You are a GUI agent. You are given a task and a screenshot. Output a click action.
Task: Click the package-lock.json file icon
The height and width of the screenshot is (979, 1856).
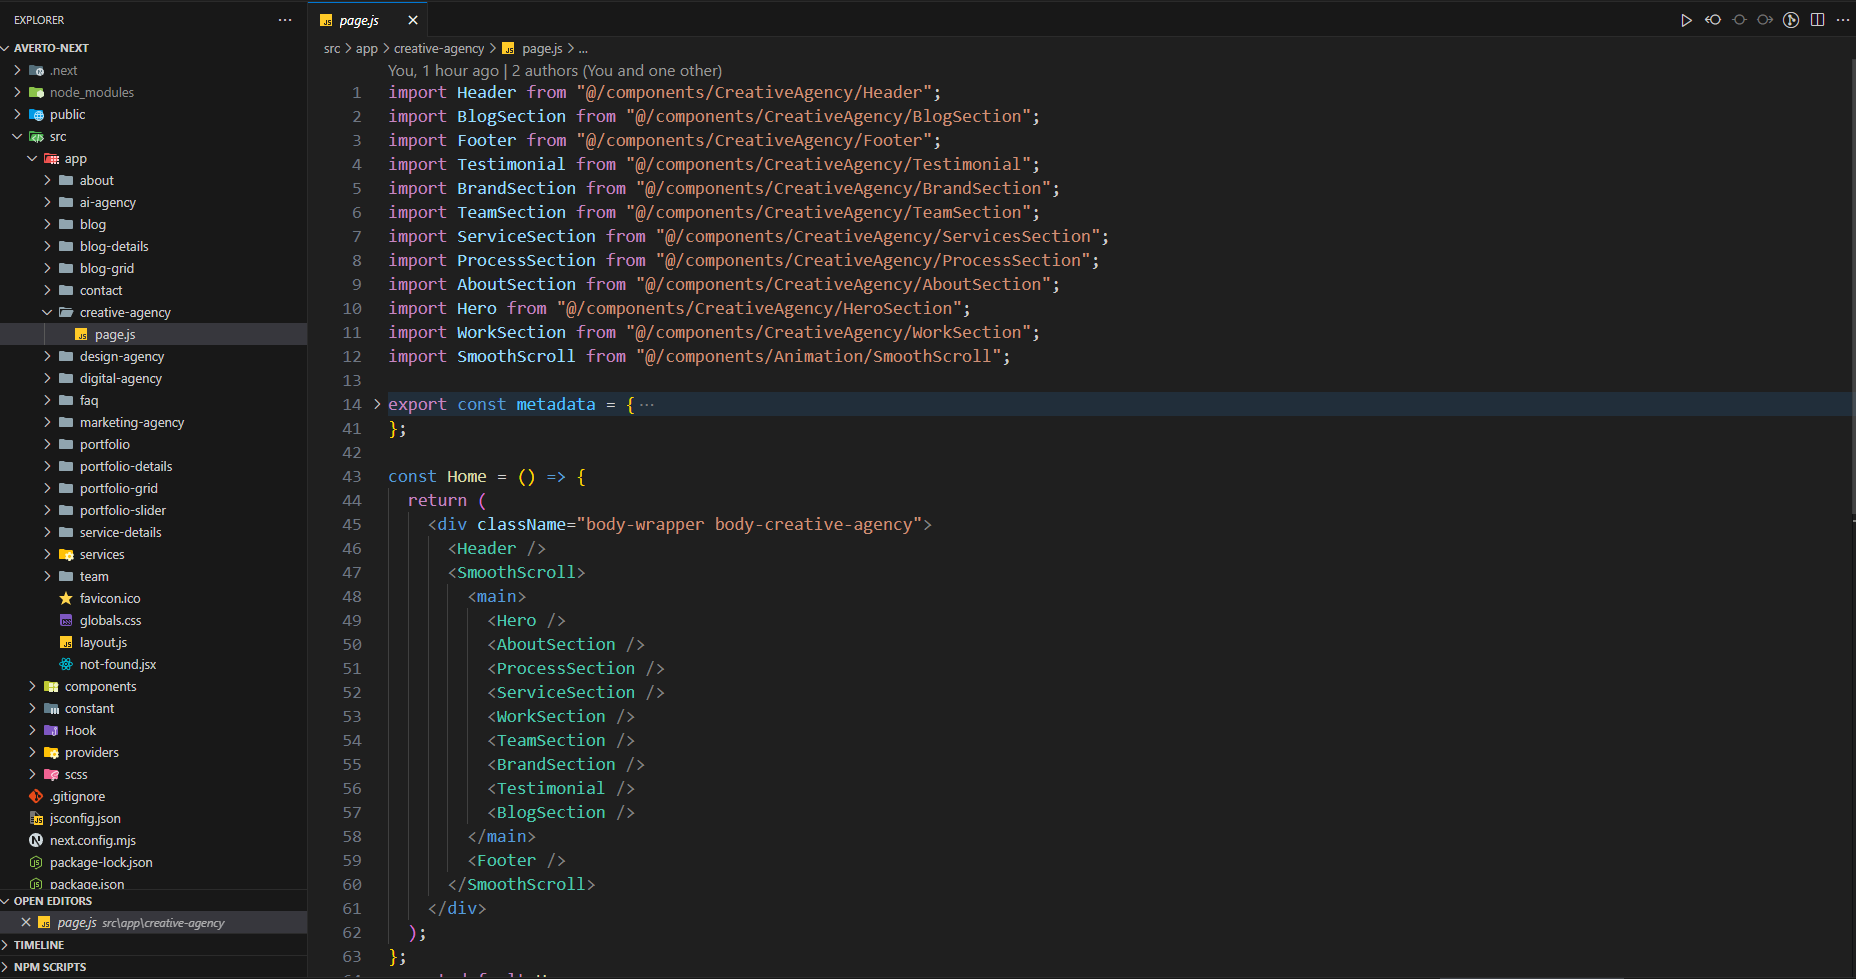coord(36,862)
